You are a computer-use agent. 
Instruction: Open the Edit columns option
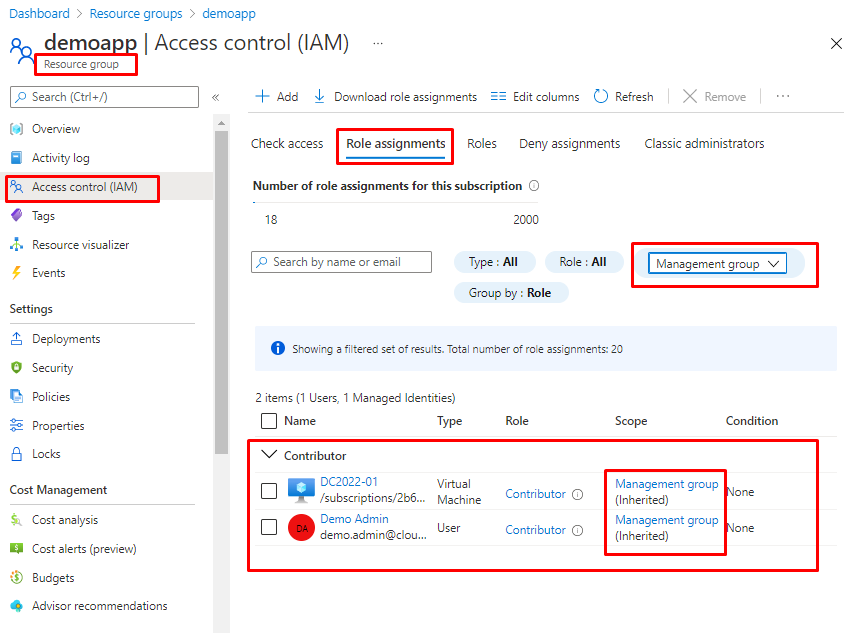point(535,97)
